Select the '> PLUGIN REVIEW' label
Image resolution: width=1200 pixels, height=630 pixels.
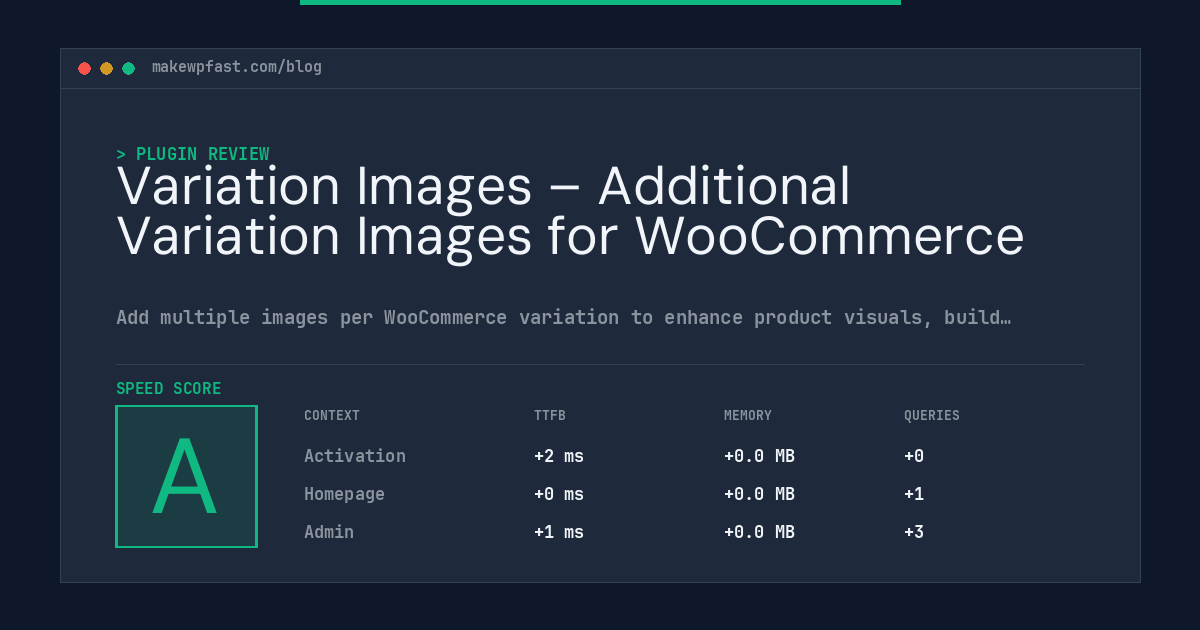point(193,154)
